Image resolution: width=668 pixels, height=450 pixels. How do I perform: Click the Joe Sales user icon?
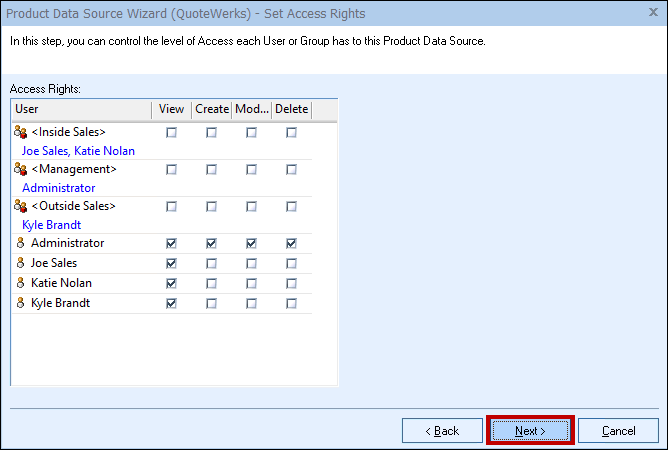coord(20,263)
